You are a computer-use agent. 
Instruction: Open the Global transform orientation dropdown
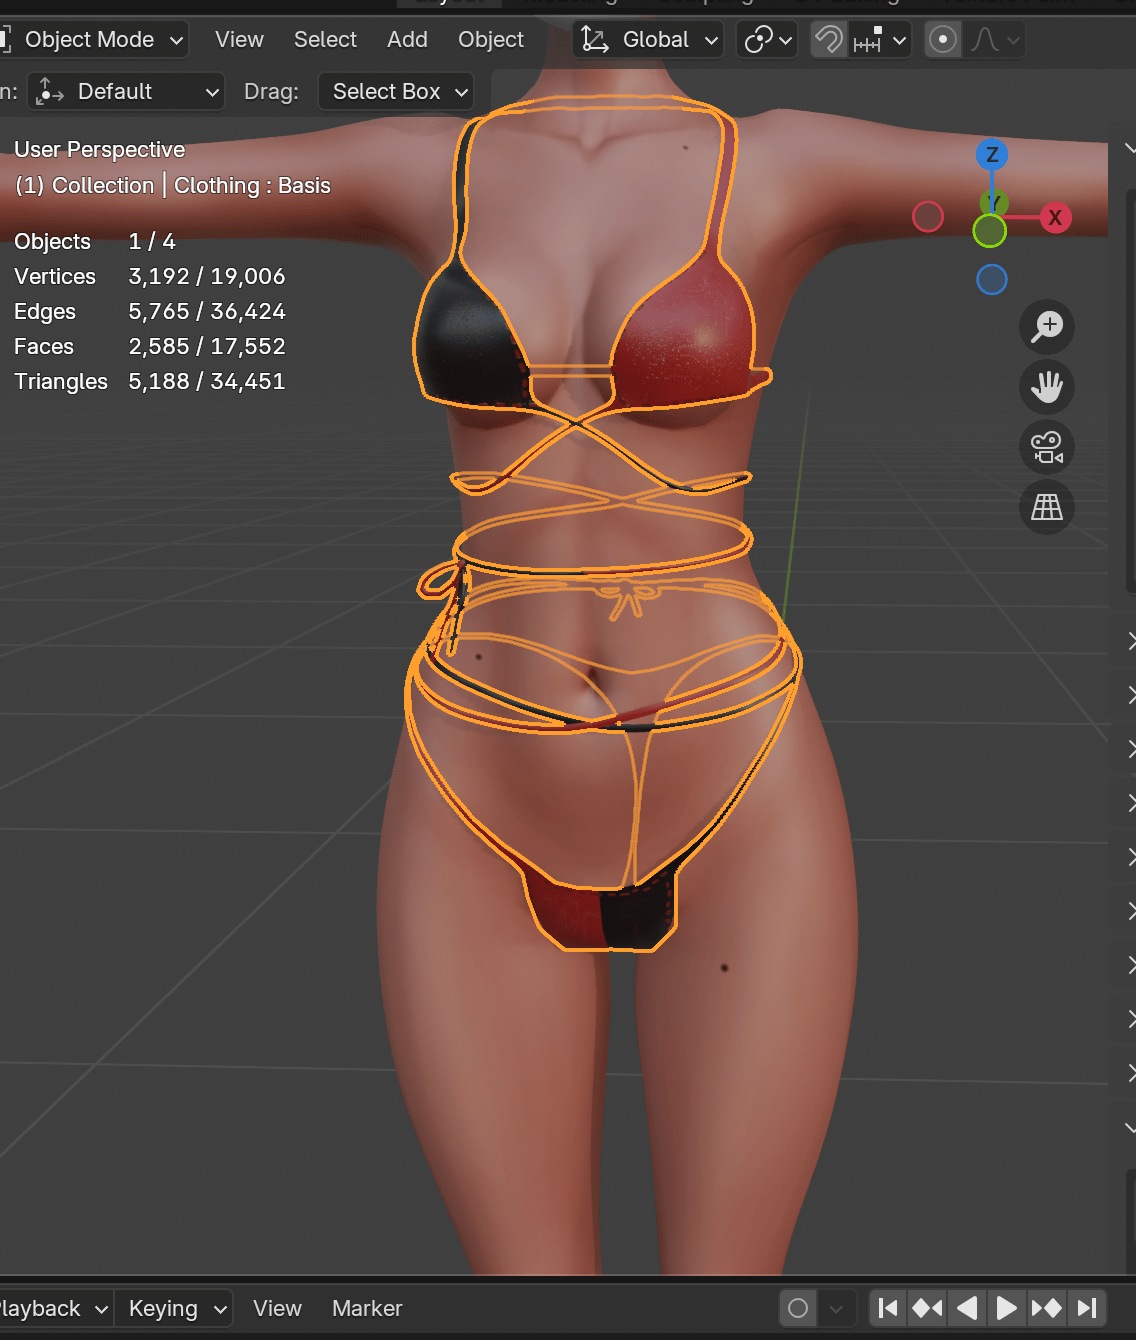(x=649, y=40)
